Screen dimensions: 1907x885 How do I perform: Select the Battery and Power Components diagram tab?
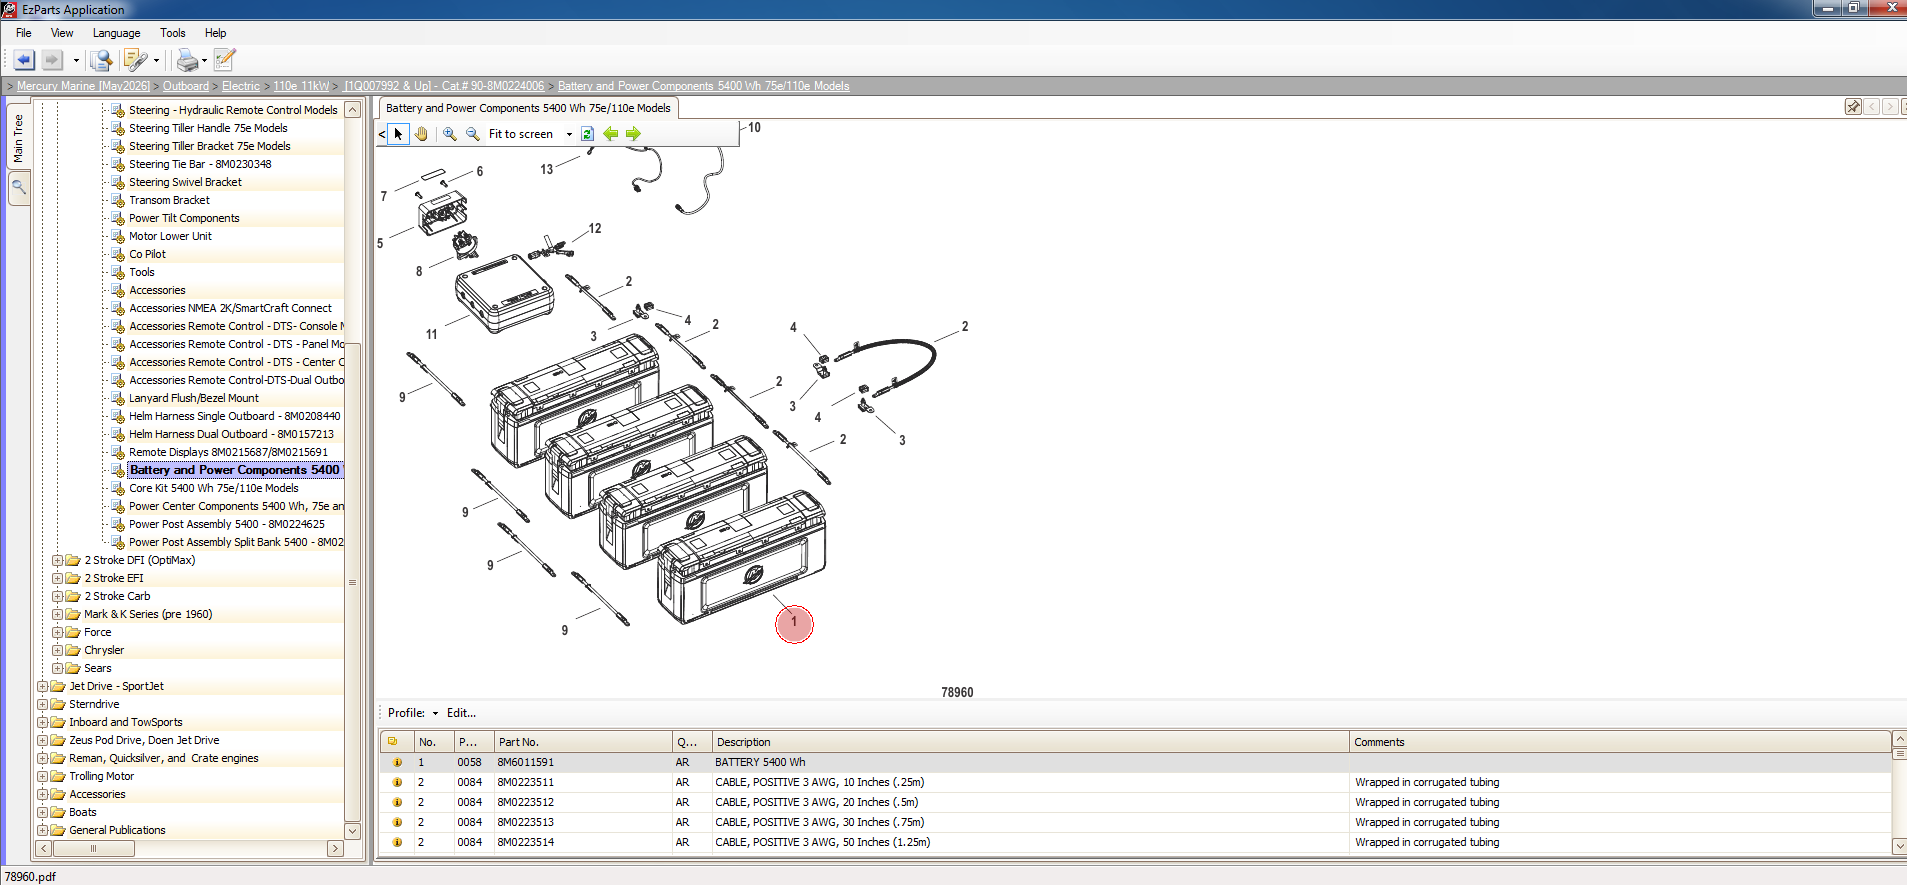pyautogui.click(x=528, y=108)
